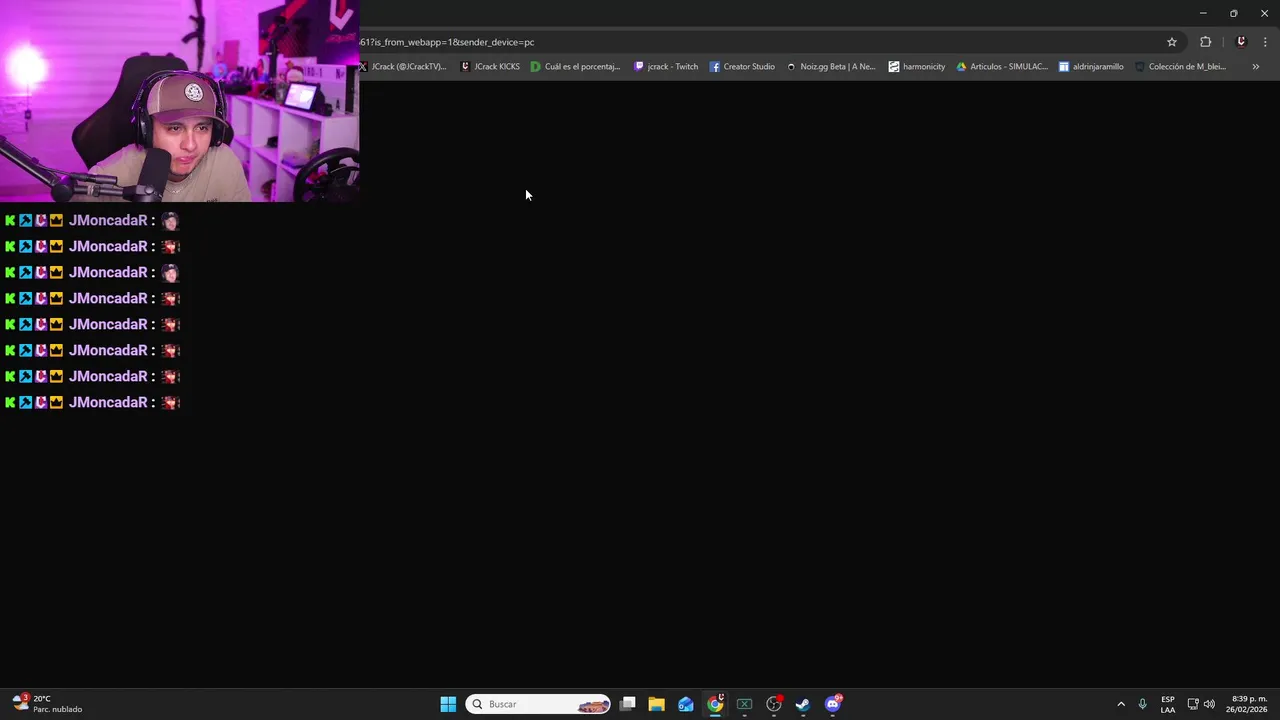Open the network status tray icon
Screen dimensions: 1280x720
point(1193,704)
